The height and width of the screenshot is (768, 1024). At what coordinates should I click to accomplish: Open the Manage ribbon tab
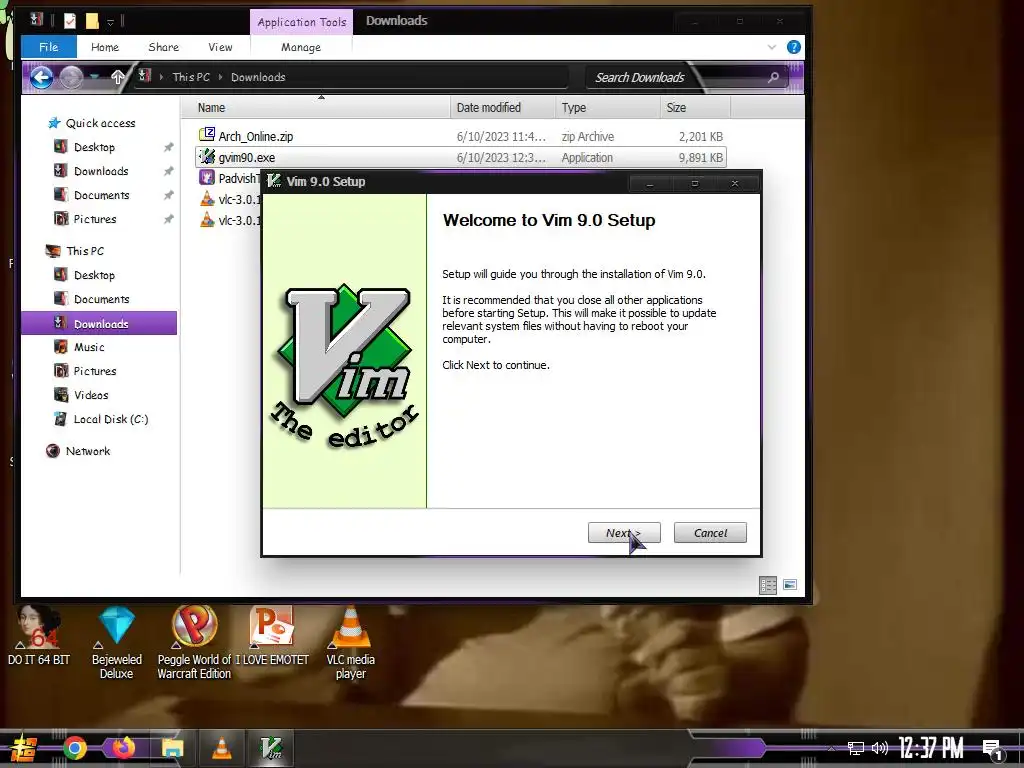click(300, 47)
